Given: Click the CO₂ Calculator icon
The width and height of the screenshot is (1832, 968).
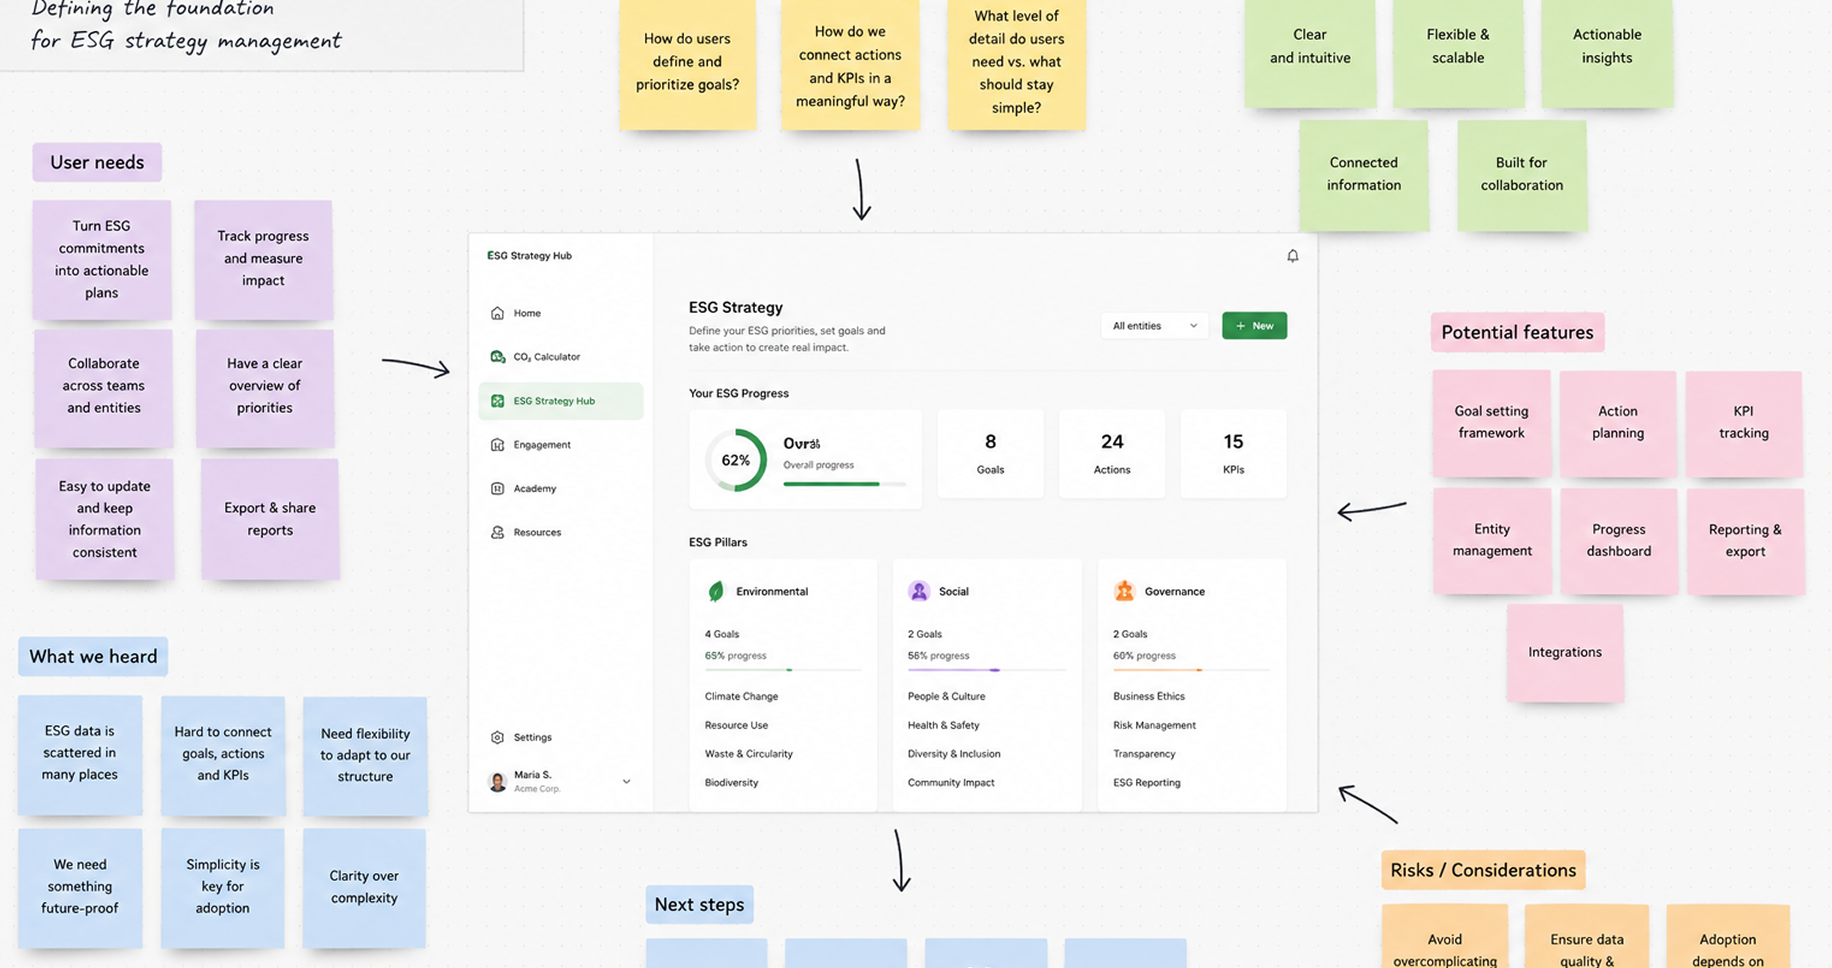Looking at the screenshot, I should pyautogui.click(x=497, y=357).
